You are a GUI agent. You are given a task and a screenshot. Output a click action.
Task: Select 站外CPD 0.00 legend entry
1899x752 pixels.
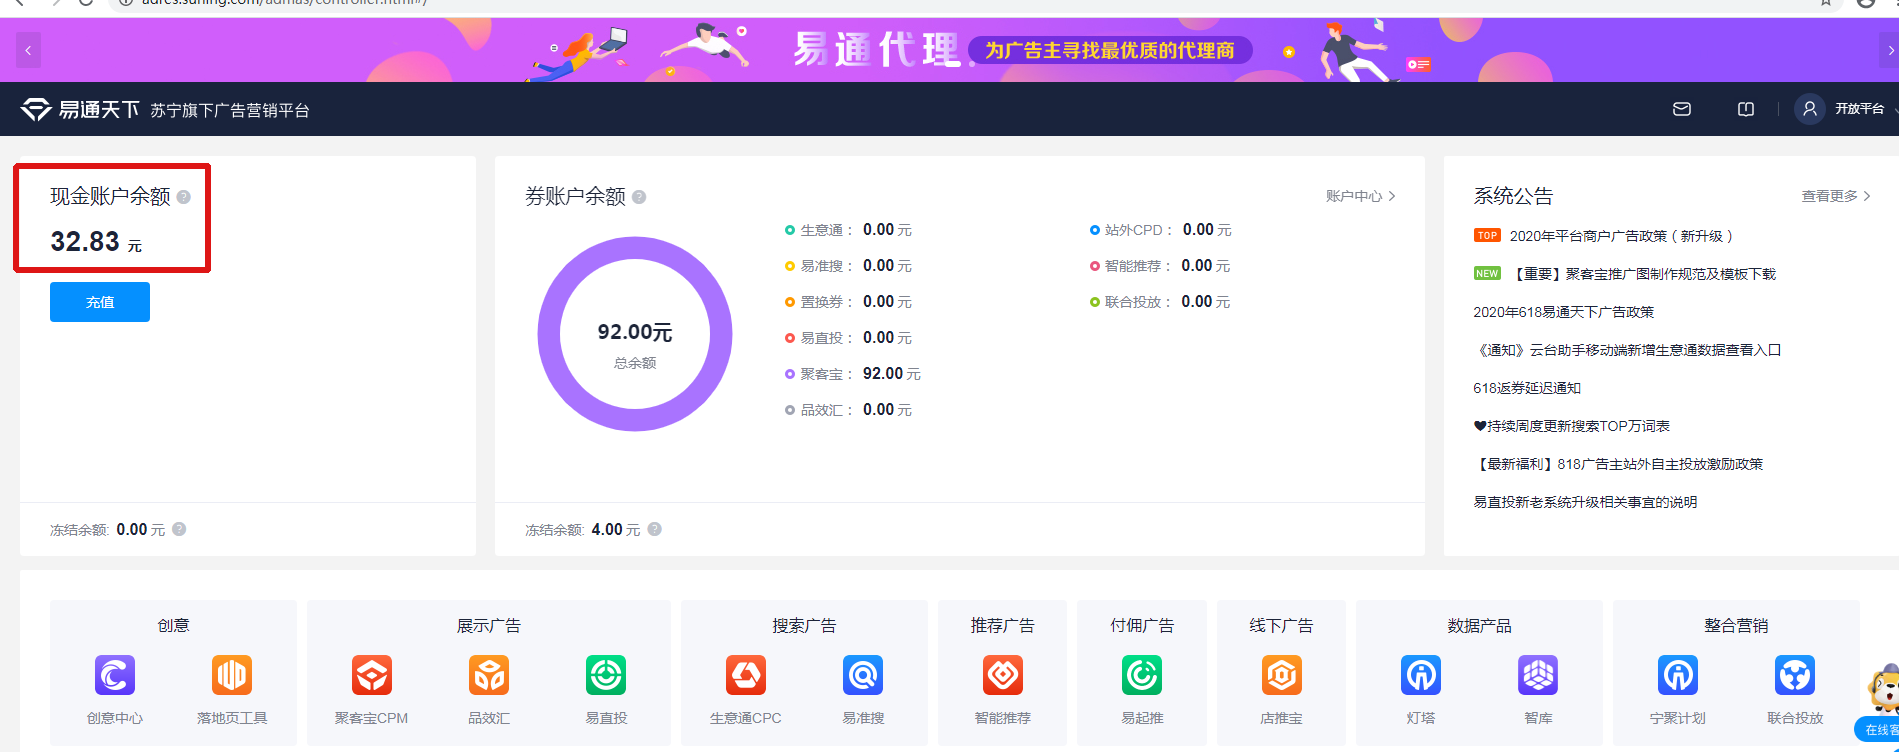(x=1160, y=230)
